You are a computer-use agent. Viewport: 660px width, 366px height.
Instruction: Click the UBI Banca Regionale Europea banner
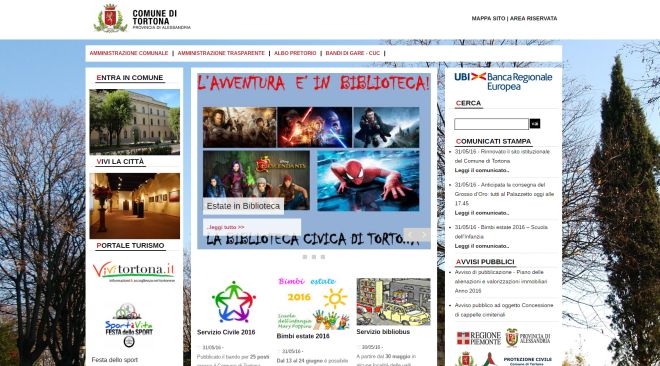(503, 82)
